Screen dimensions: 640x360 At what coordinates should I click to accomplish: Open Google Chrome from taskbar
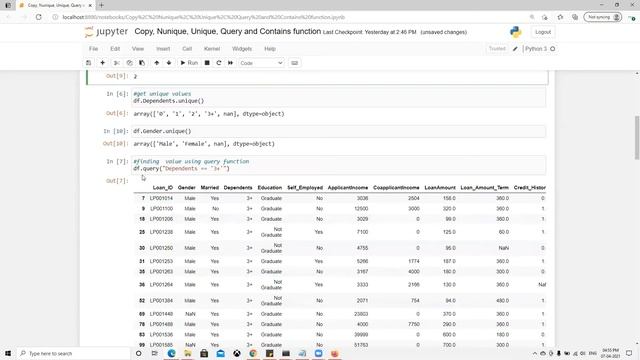(x=253, y=353)
